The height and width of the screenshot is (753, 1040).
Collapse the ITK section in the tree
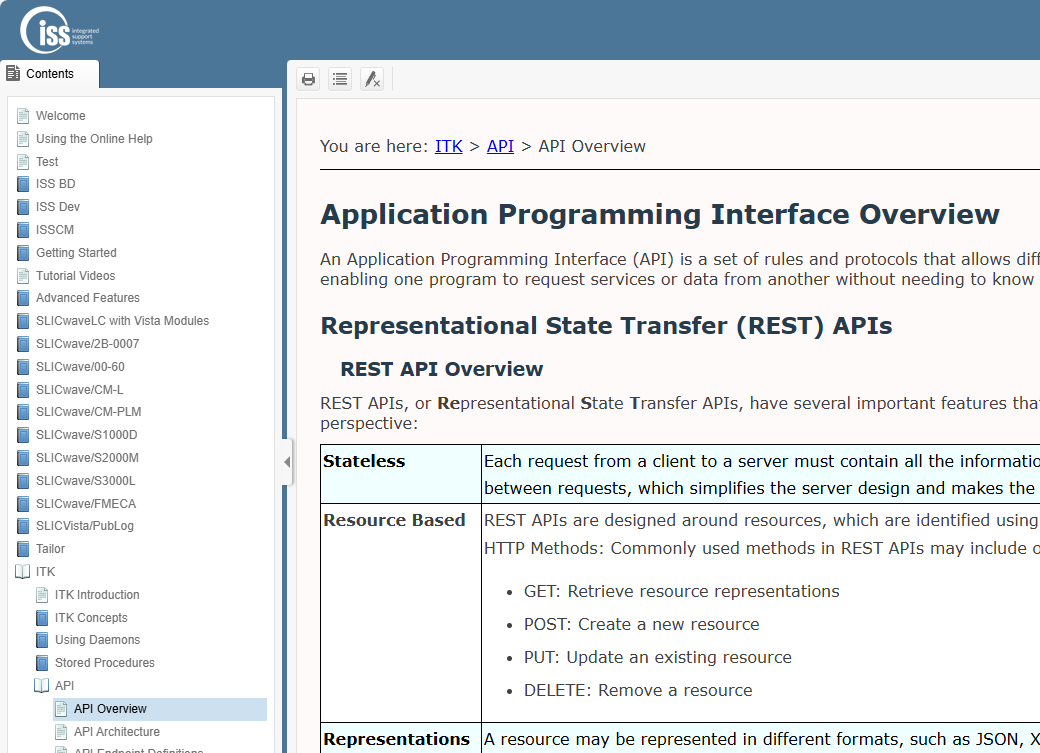tap(22, 571)
